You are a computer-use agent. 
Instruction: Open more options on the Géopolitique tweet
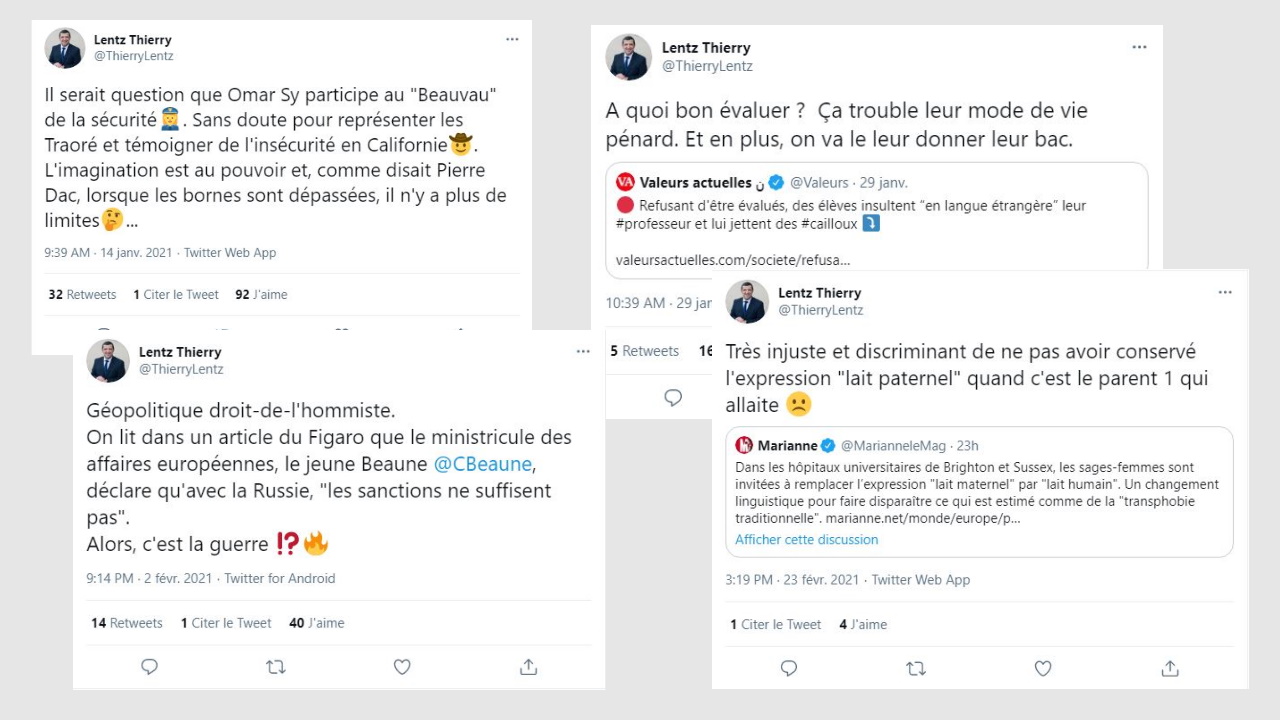tap(583, 351)
